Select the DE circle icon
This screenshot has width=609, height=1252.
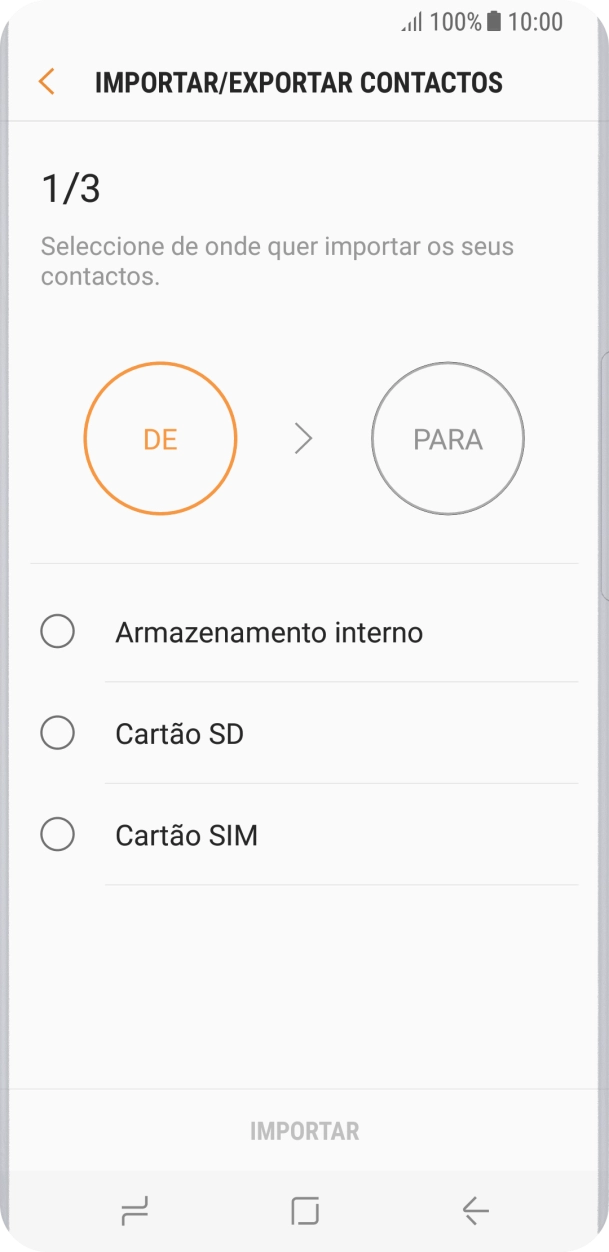point(160,438)
